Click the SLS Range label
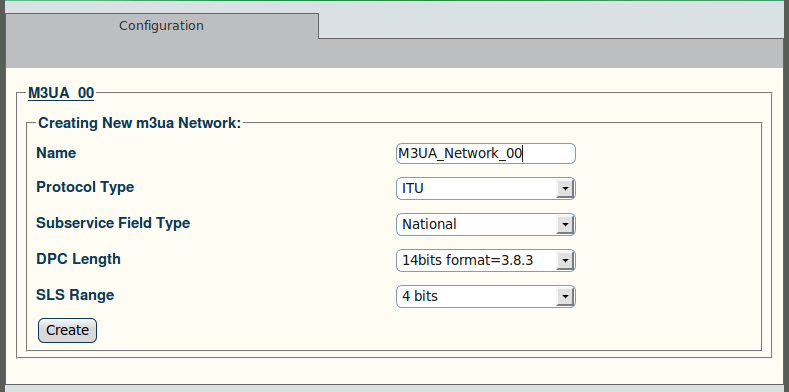This screenshot has width=789, height=392. (75, 295)
